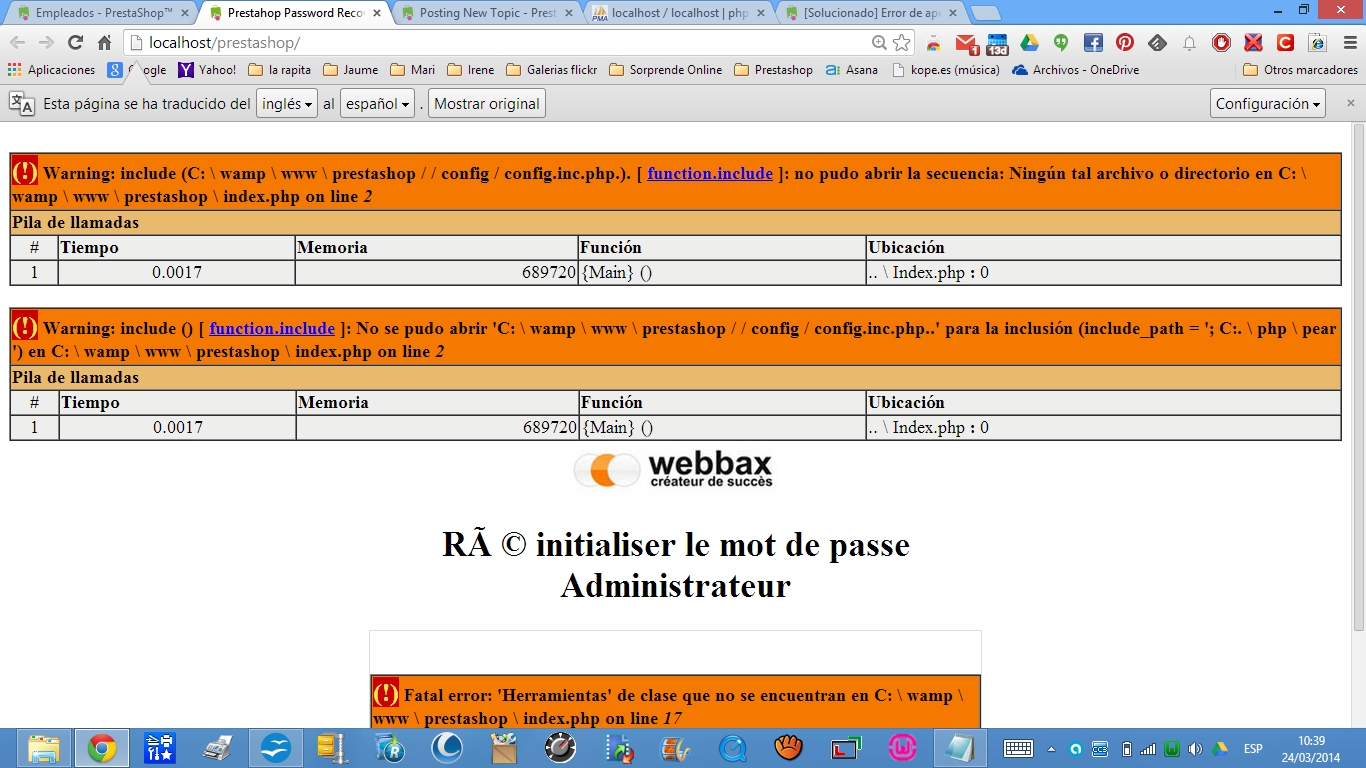
Task: Open the WampServer pink W taskbar icon
Action: click(904, 748)
